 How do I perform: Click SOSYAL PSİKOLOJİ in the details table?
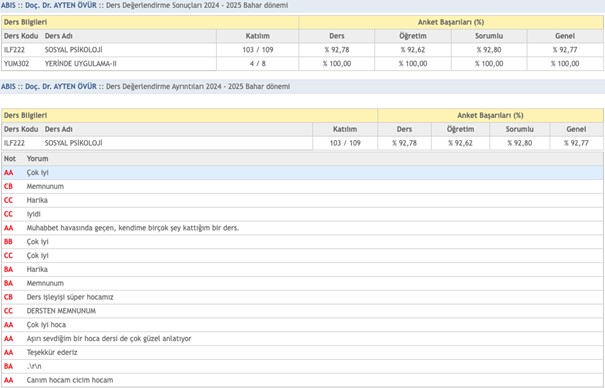coord(73,143)
